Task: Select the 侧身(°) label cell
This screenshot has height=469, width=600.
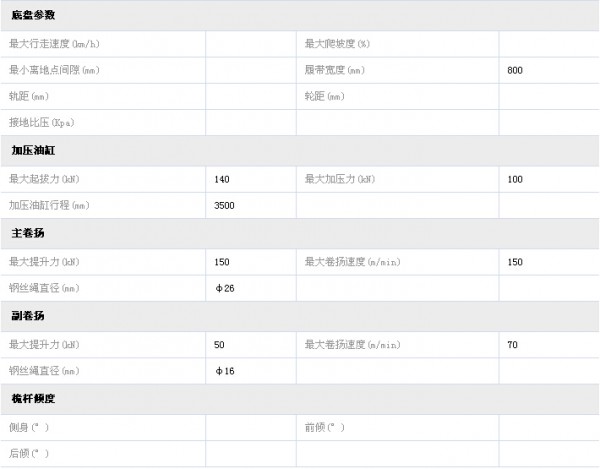Action: [x=29, y=427]
